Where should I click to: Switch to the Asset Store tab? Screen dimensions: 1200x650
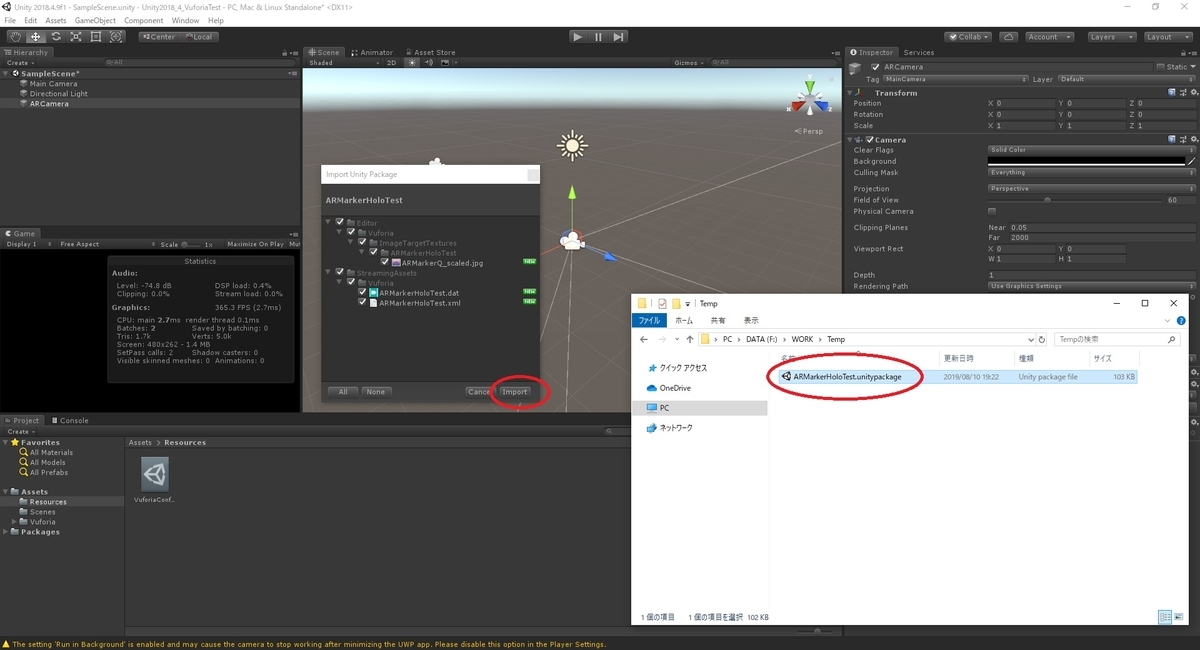coord(430,52)
